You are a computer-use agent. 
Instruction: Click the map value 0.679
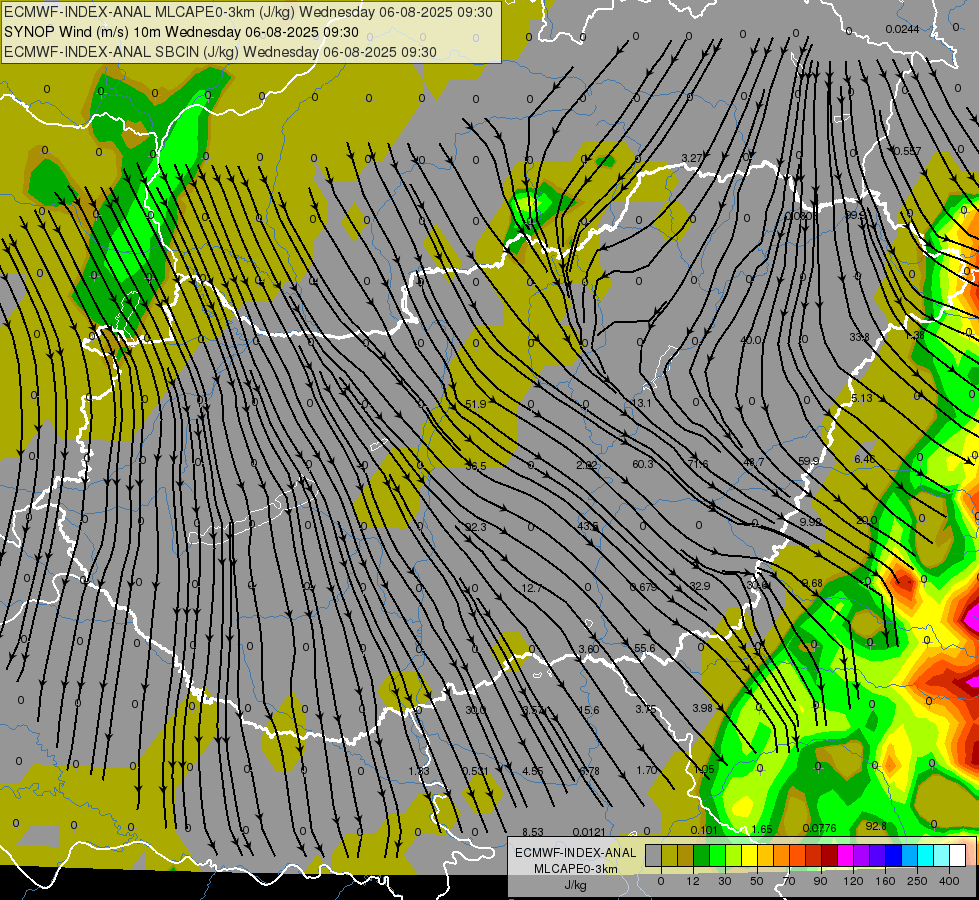click(x=643, y=587)
